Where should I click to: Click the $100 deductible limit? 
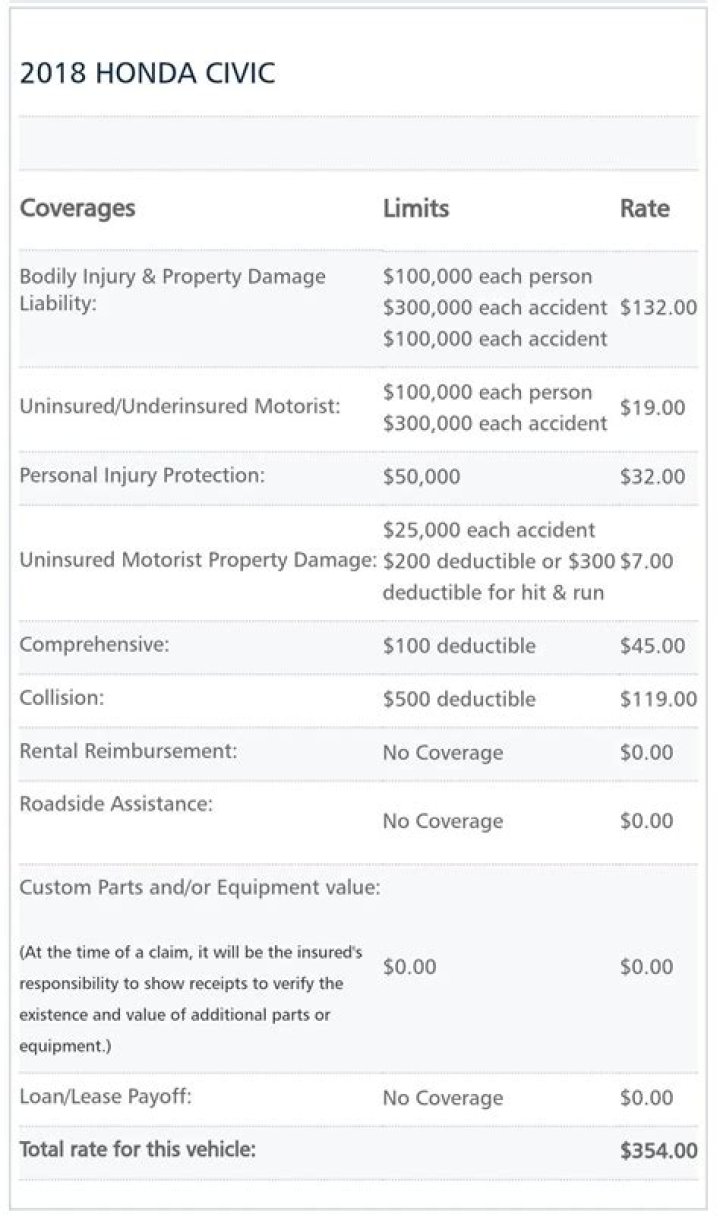click(x=459, y=646)
